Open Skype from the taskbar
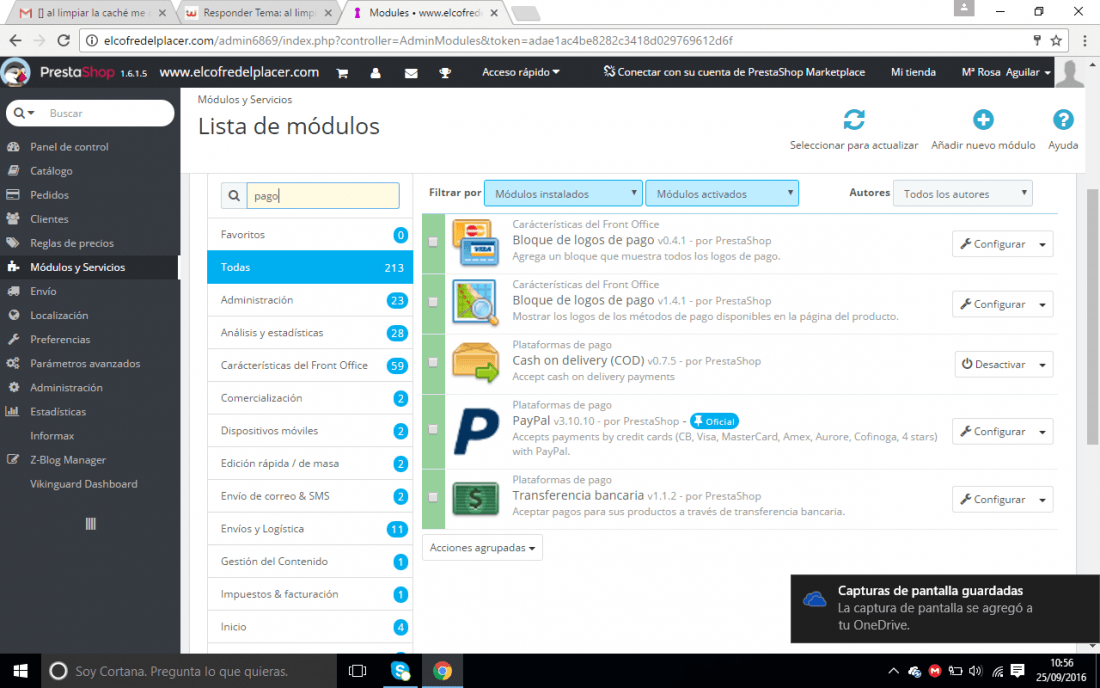 [400, 671]
